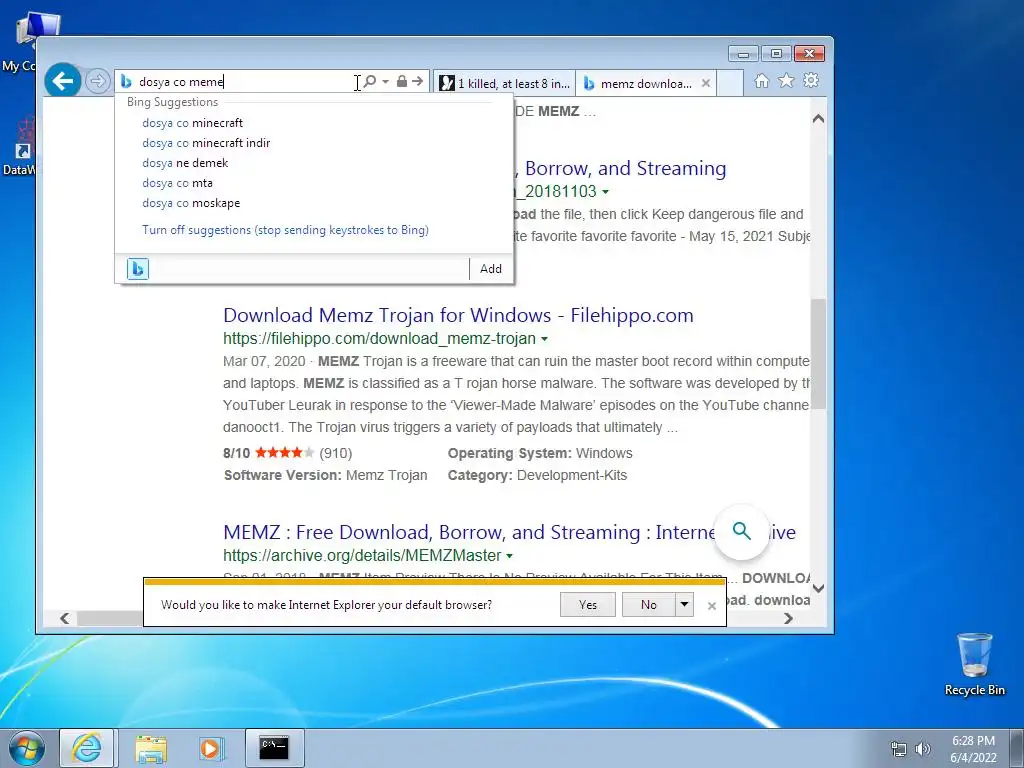Click the Go arrow in address bar

click(418, 82)
